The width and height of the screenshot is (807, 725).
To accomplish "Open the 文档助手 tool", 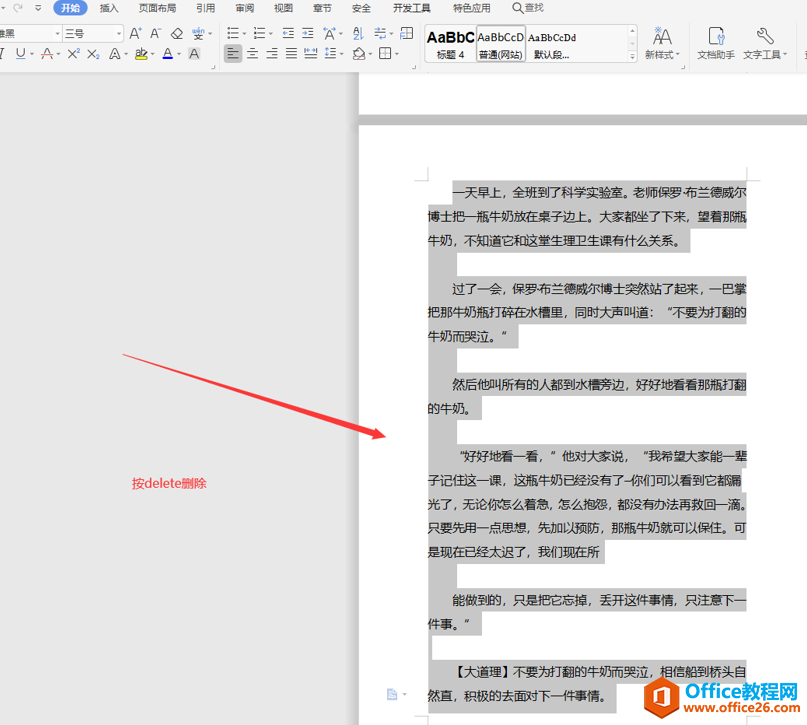I will click(x=716, y=44).
